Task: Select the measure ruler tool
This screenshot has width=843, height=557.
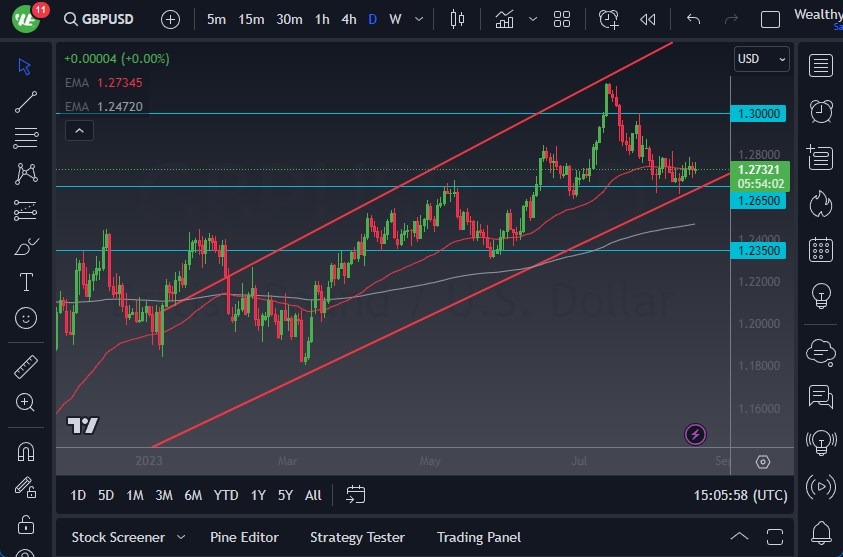Action: click(26, 367)
